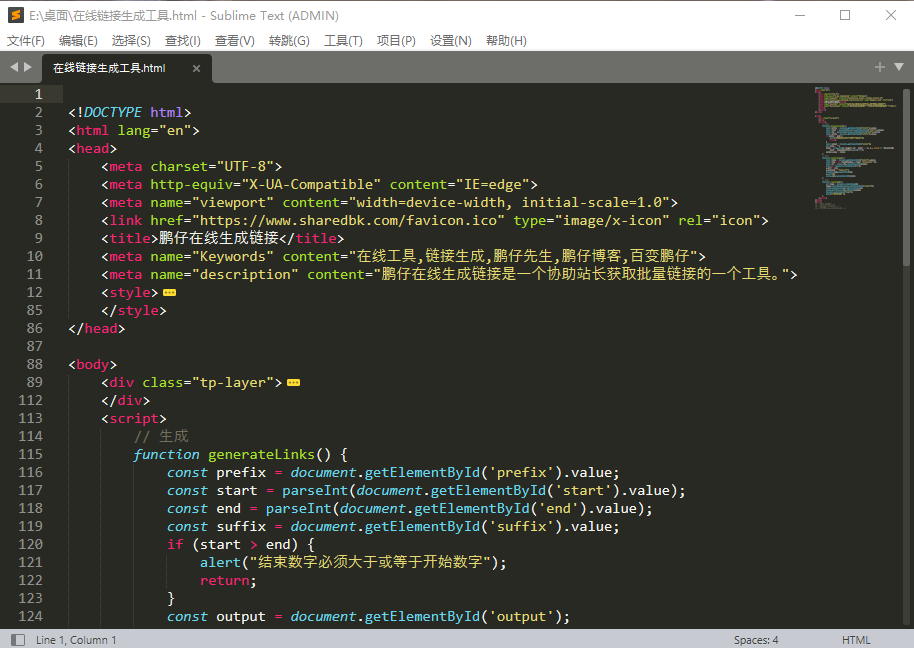This screenshot has width=914, height=648.
Task: Expand folded tp-layer div on line 89
Action: click(x=294, y=383)
